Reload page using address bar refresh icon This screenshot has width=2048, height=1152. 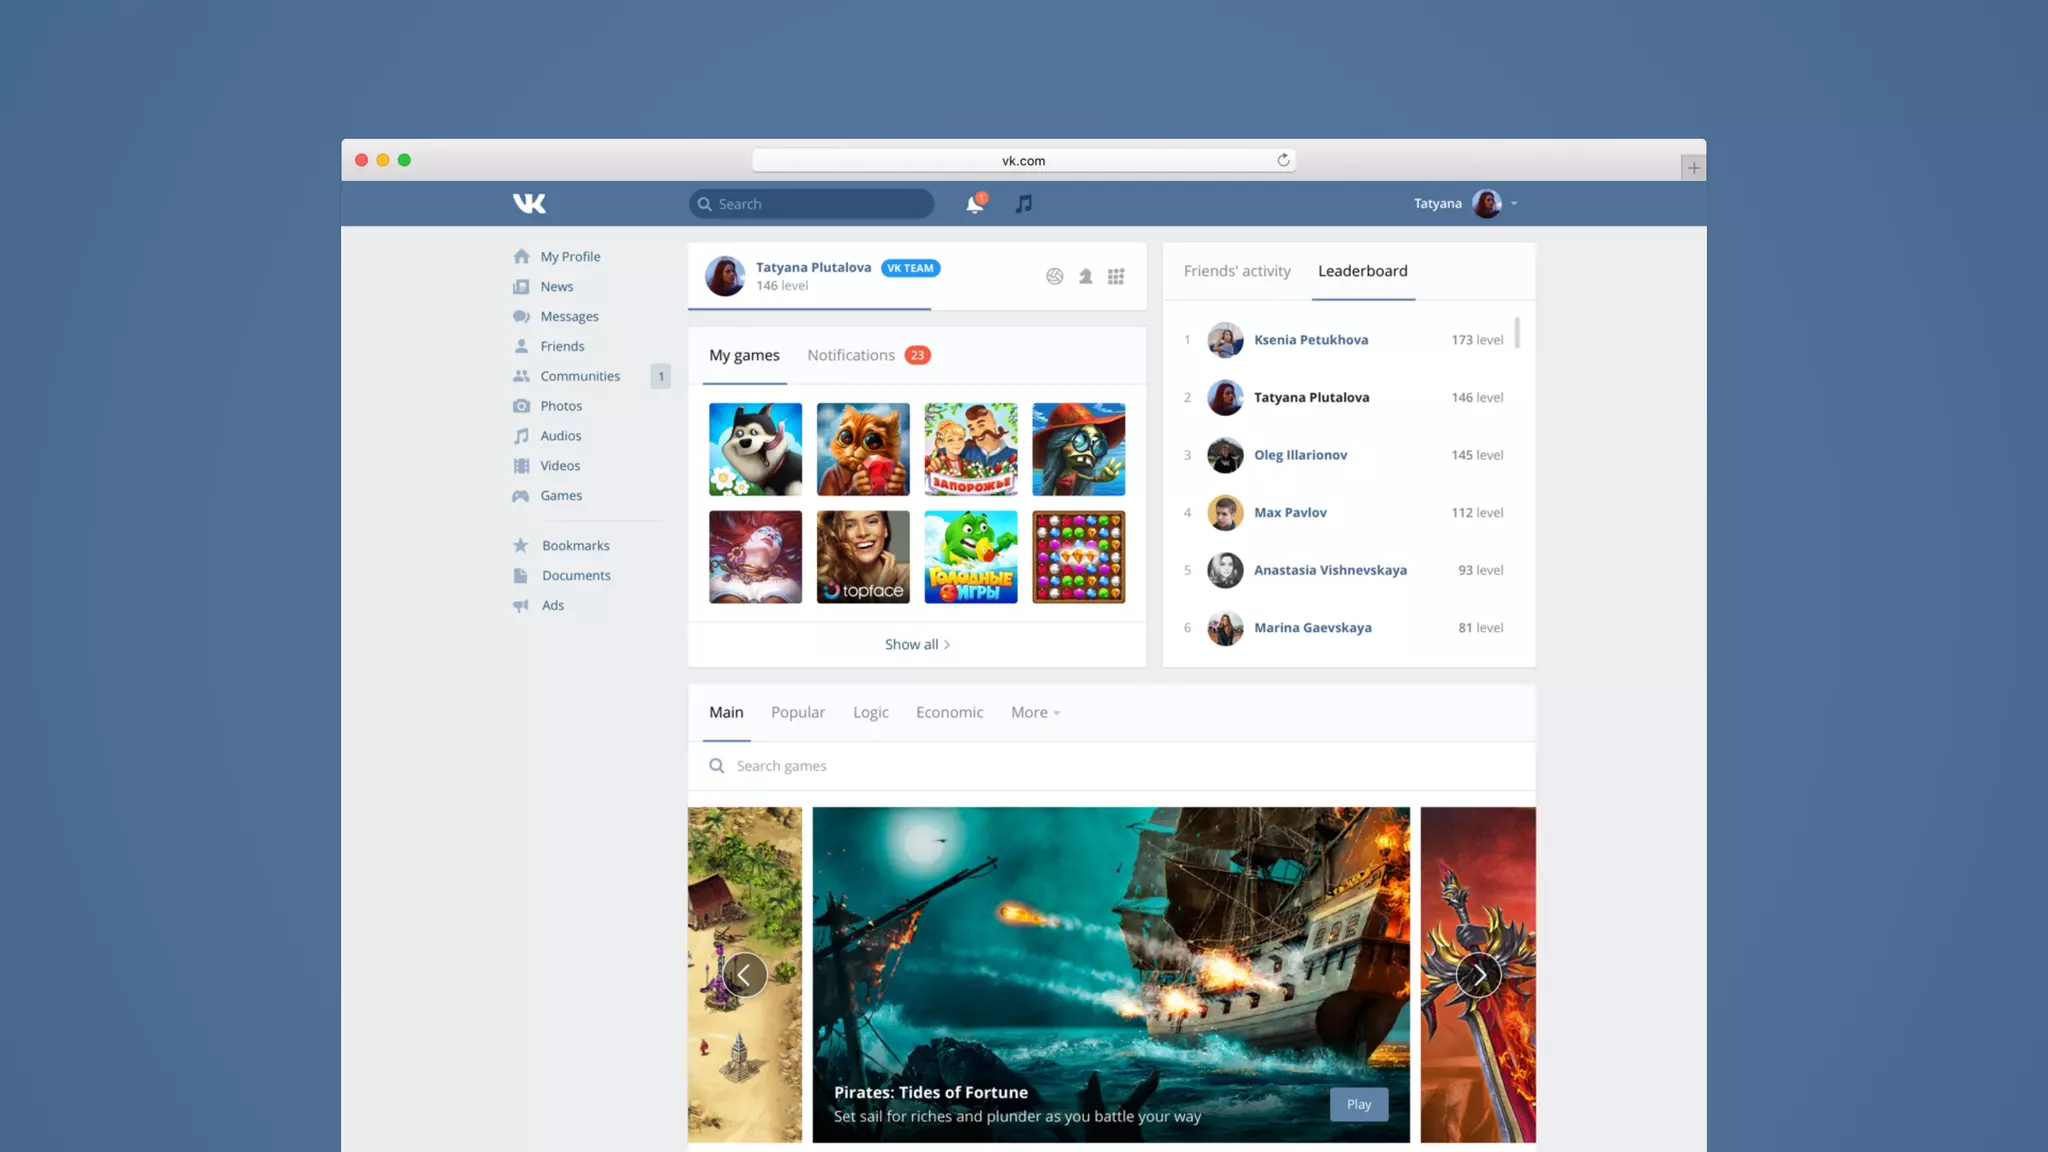[1283, 160]
